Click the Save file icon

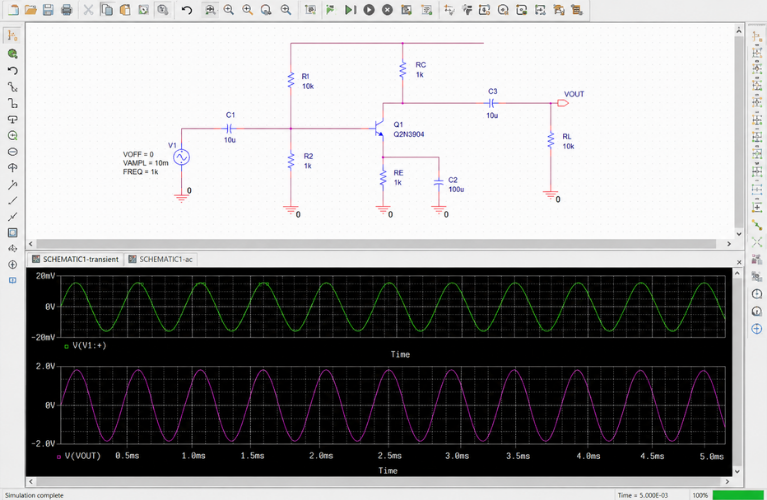click(x=48, y=10)
